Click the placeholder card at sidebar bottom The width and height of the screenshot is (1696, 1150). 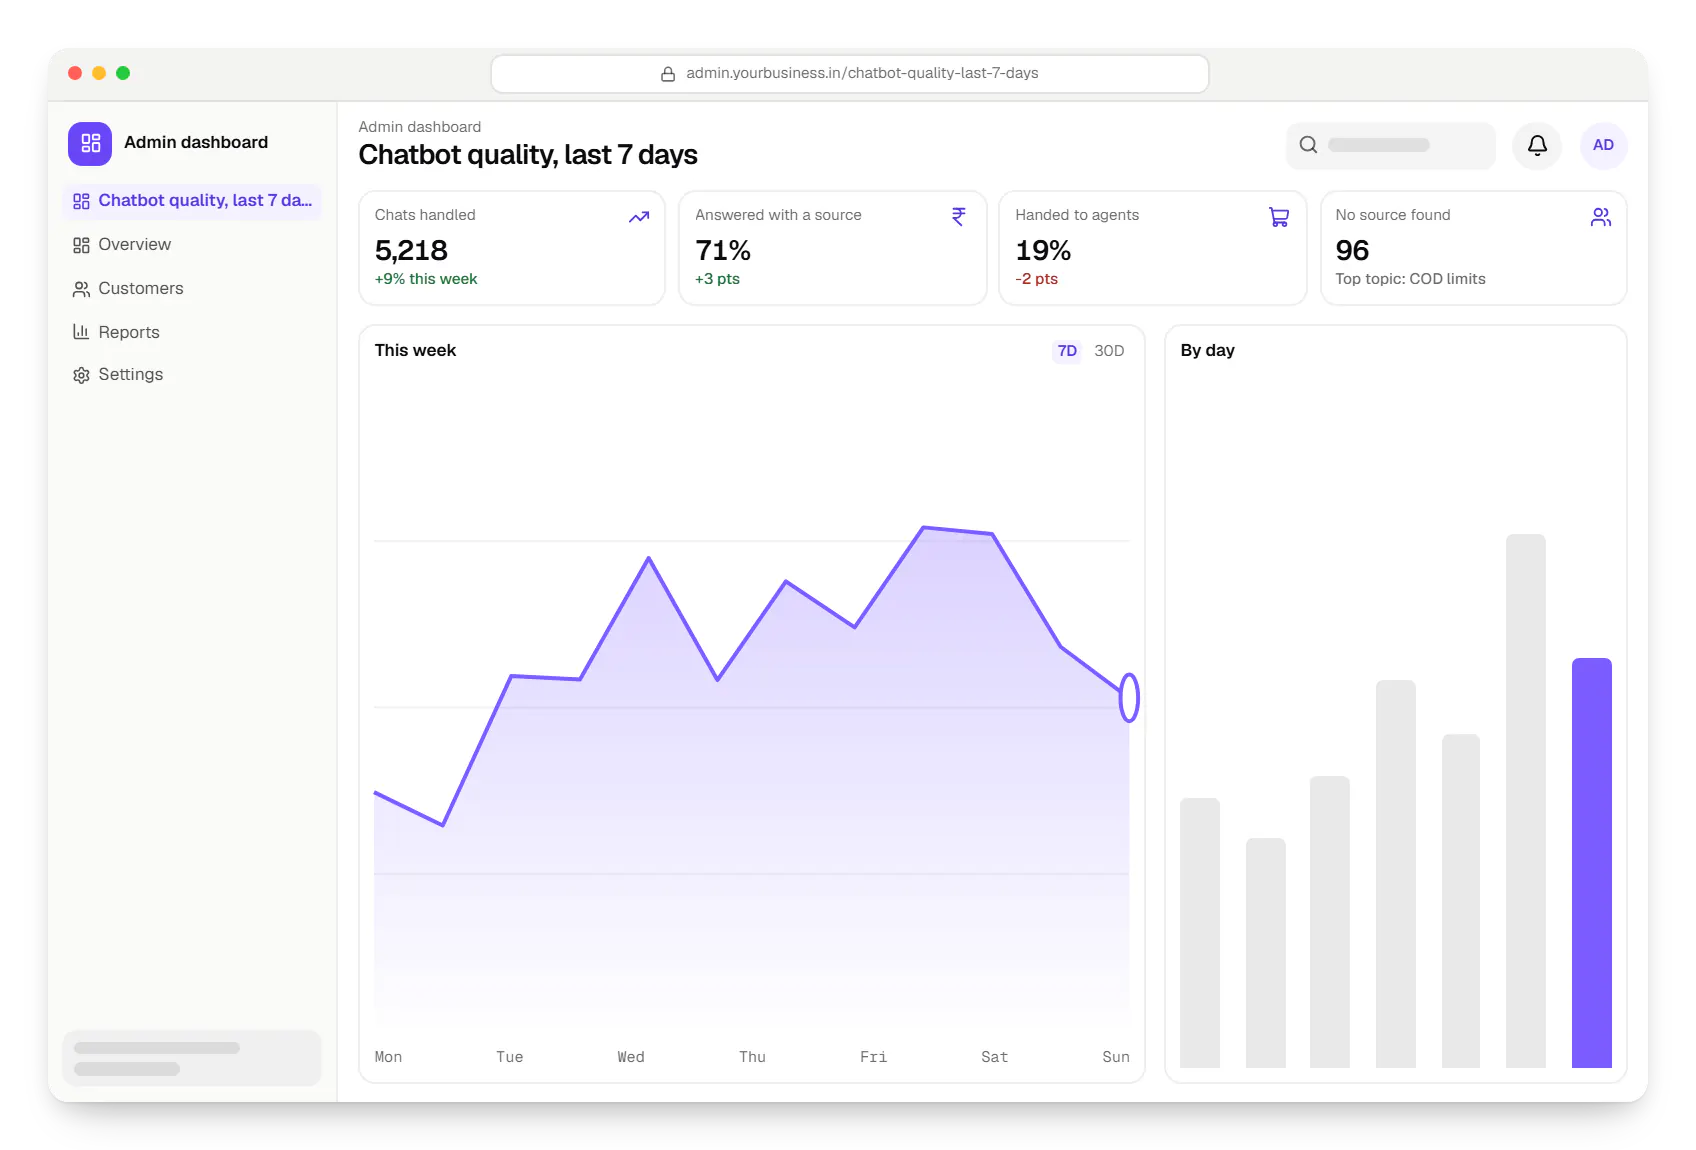tap(192, 1058)
